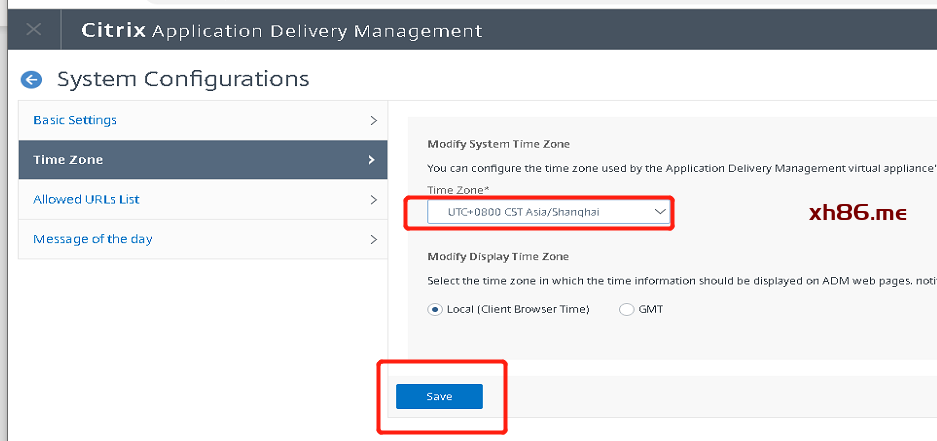Save the time zone settings

439,397
